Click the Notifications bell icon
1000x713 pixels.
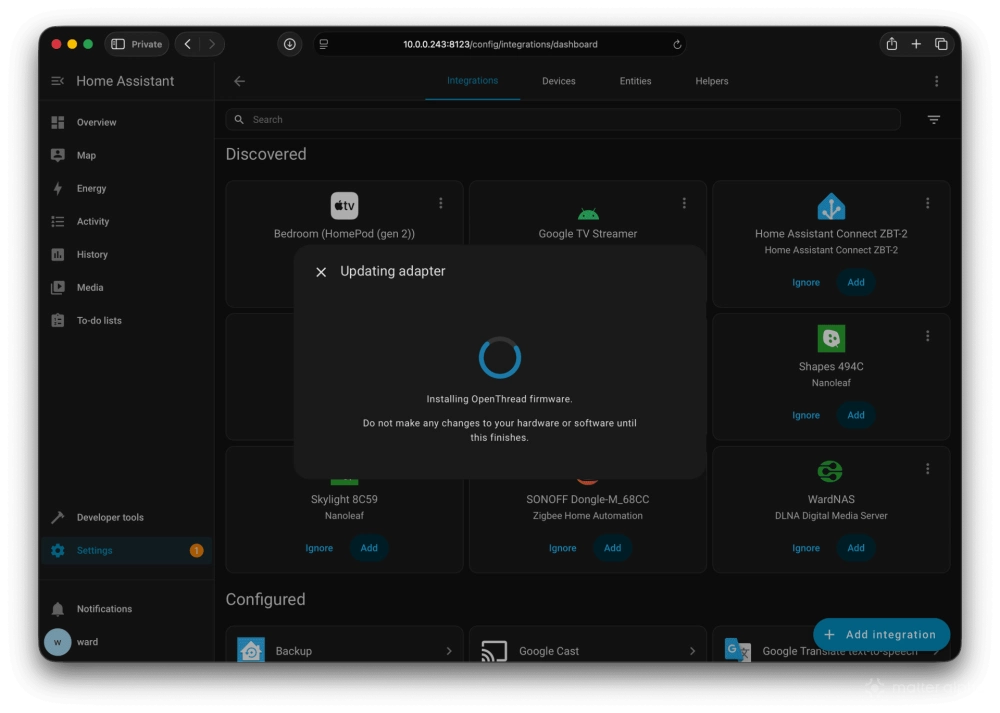pyautogui.click(x=58, y=608)
